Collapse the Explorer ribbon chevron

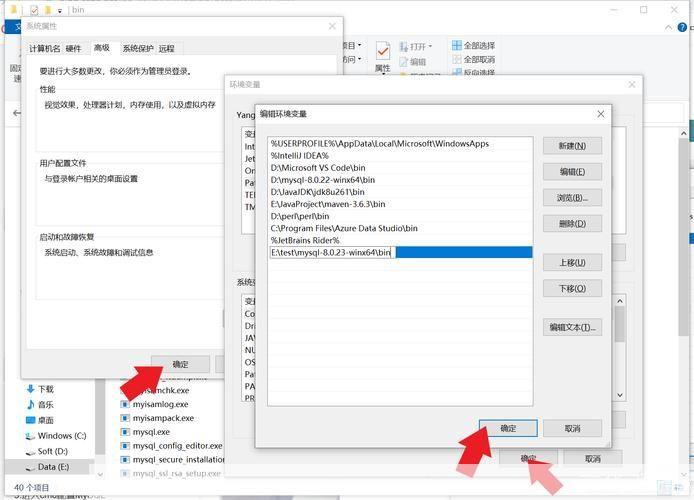(x=668, y=27)
